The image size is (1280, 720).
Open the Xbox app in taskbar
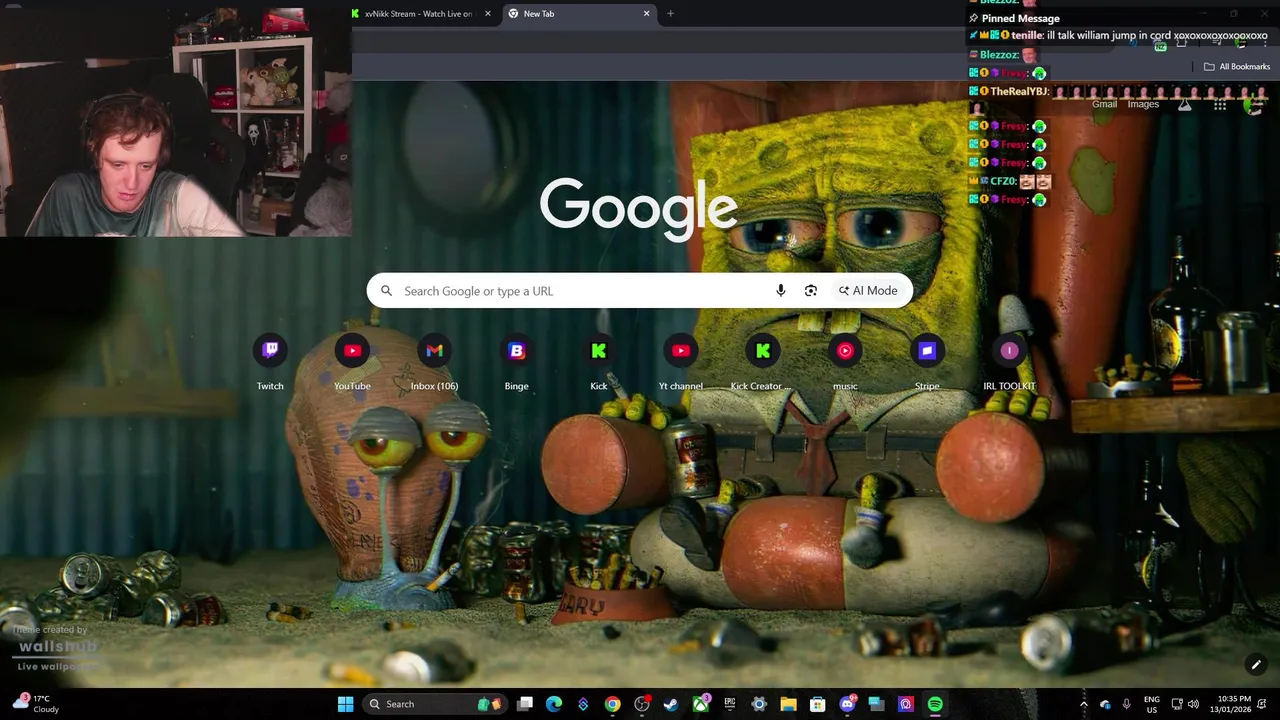click(701, 704)
